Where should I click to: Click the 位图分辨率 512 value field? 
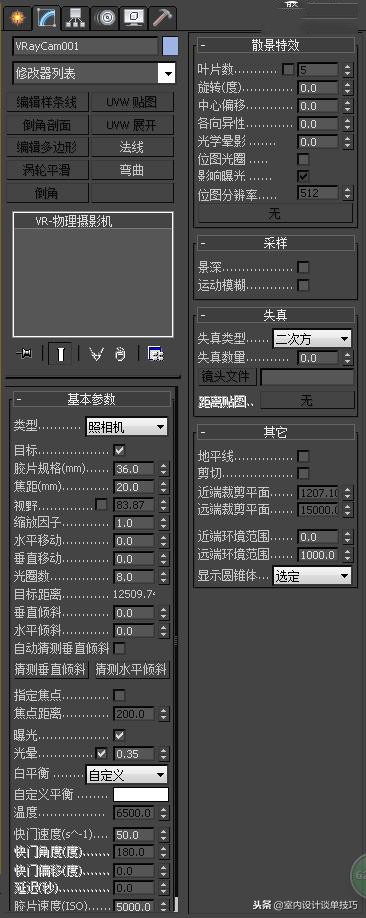pyautogui.click(x=318, y=193)
